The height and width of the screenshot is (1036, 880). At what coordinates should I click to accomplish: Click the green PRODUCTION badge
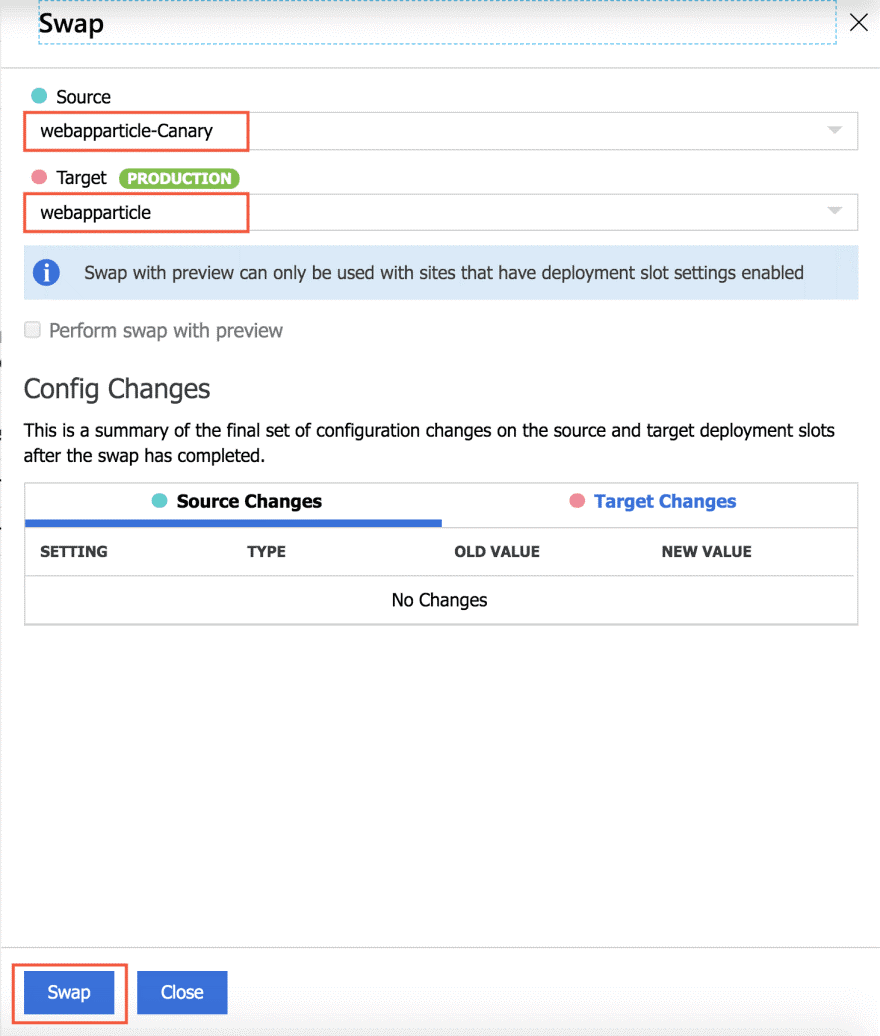pos(179,178)
